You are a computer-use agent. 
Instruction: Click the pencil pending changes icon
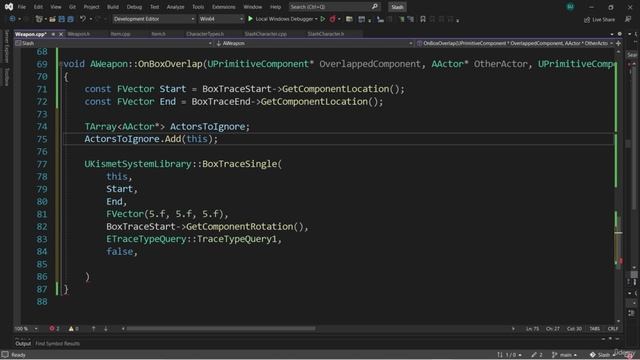pos(534,355)
